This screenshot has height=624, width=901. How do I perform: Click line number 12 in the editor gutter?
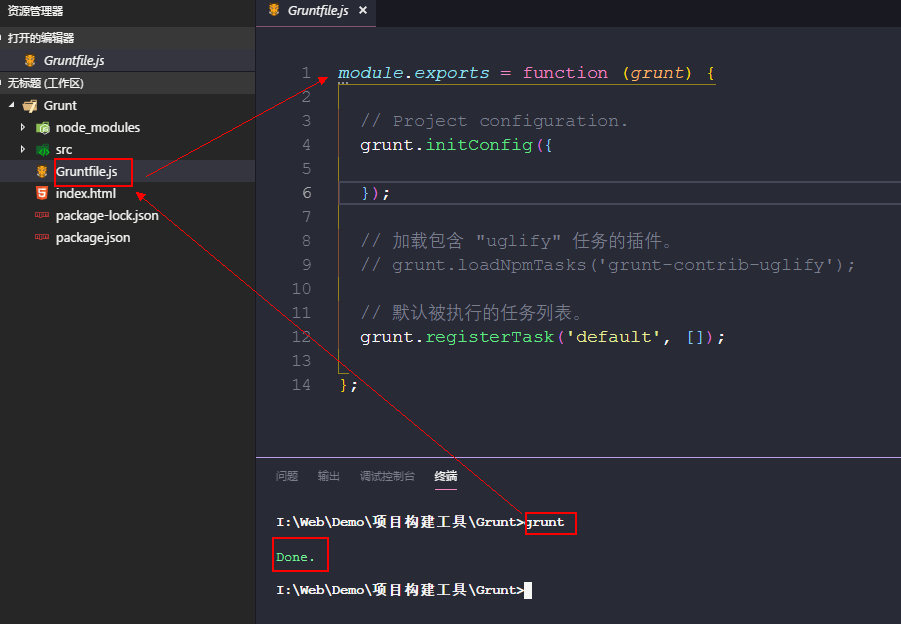click(301, 337)
